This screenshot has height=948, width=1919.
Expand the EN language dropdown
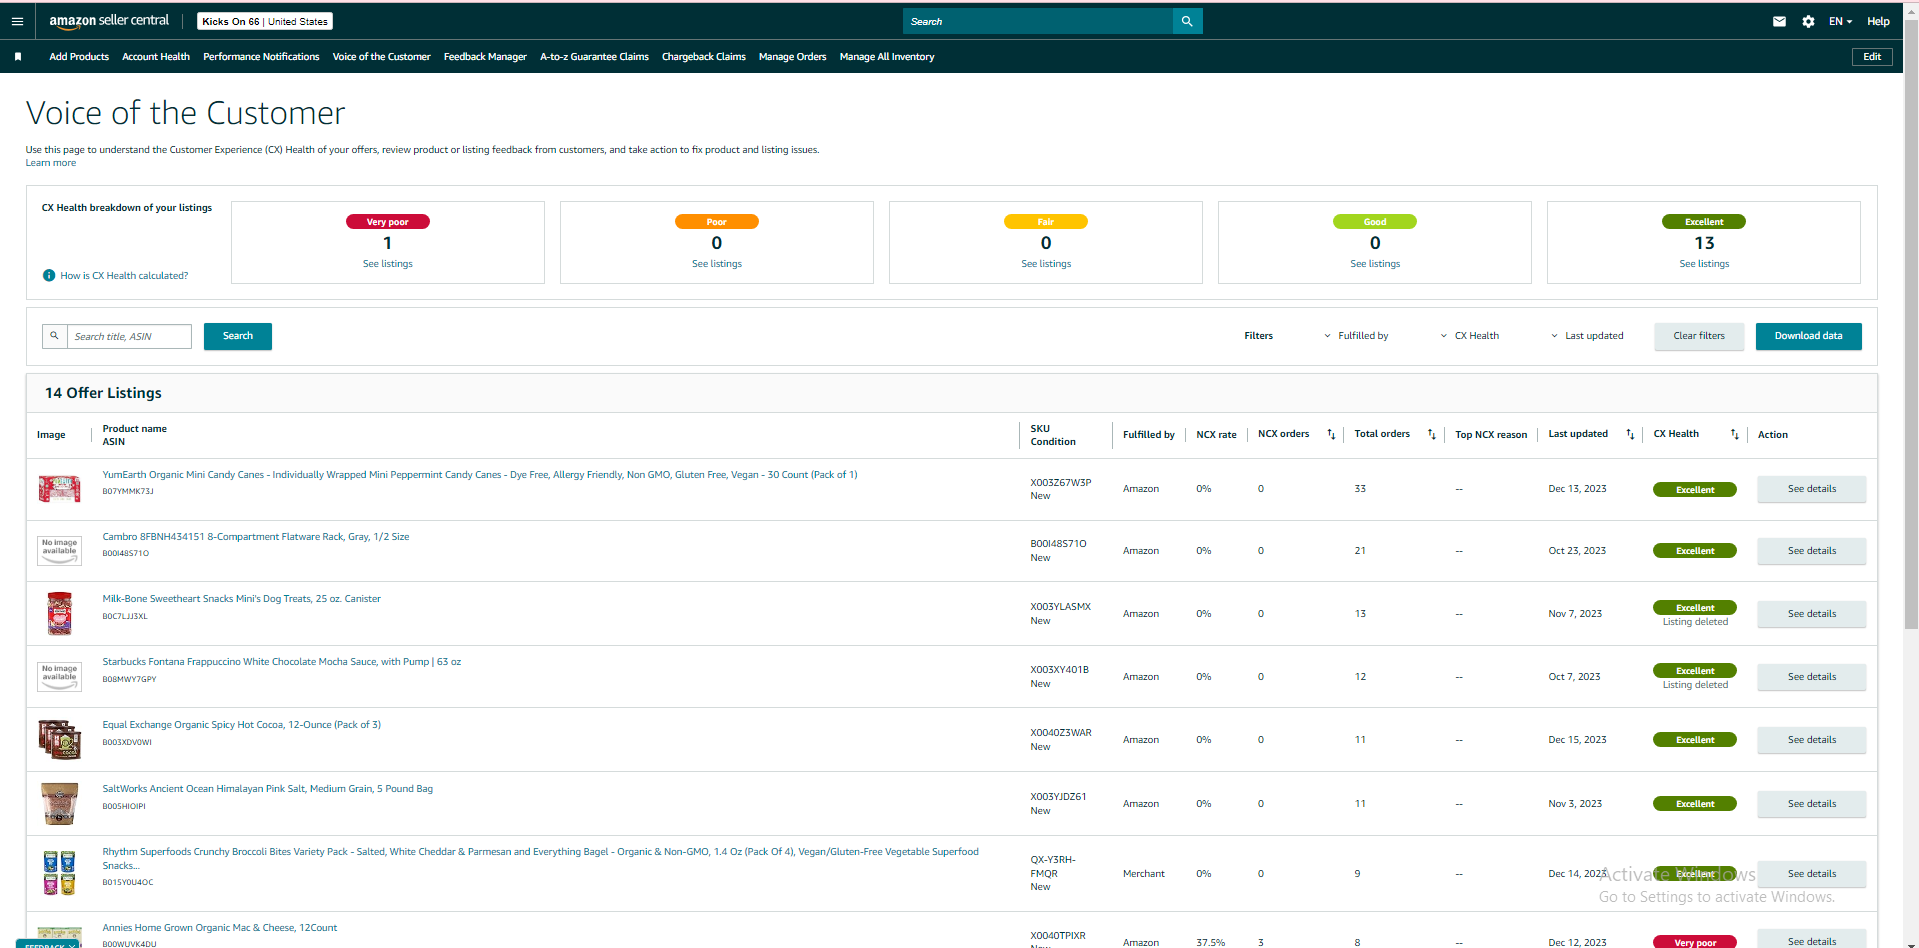click(x=1840, y=21)
